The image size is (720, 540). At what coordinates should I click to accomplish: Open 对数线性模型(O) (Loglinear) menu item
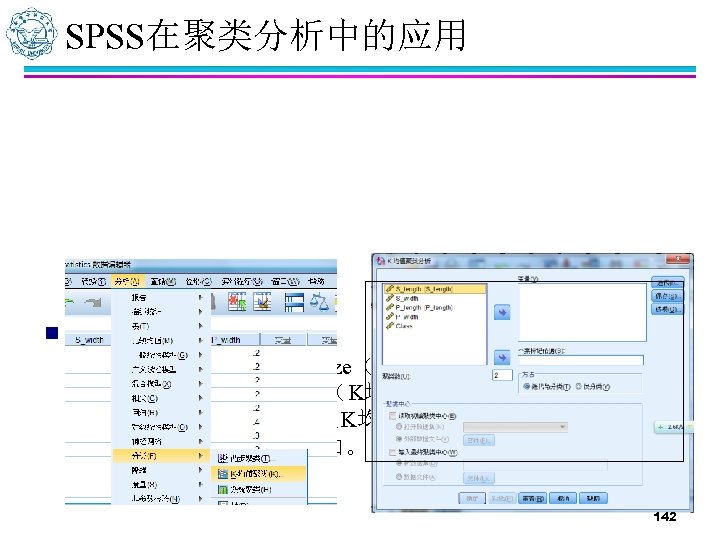coord(161,427)
